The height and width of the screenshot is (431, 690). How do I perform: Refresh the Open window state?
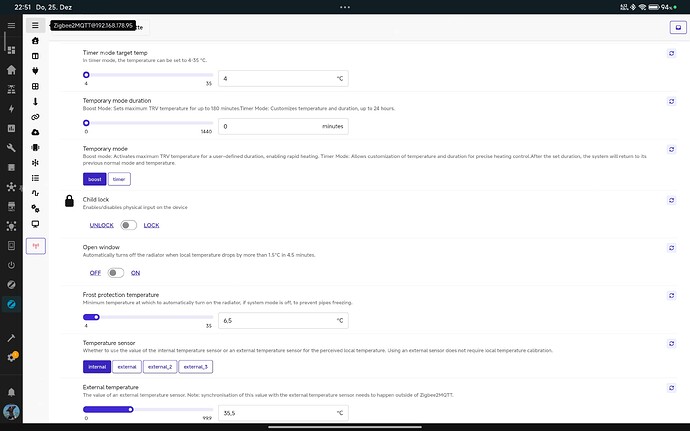coord(672,248)
